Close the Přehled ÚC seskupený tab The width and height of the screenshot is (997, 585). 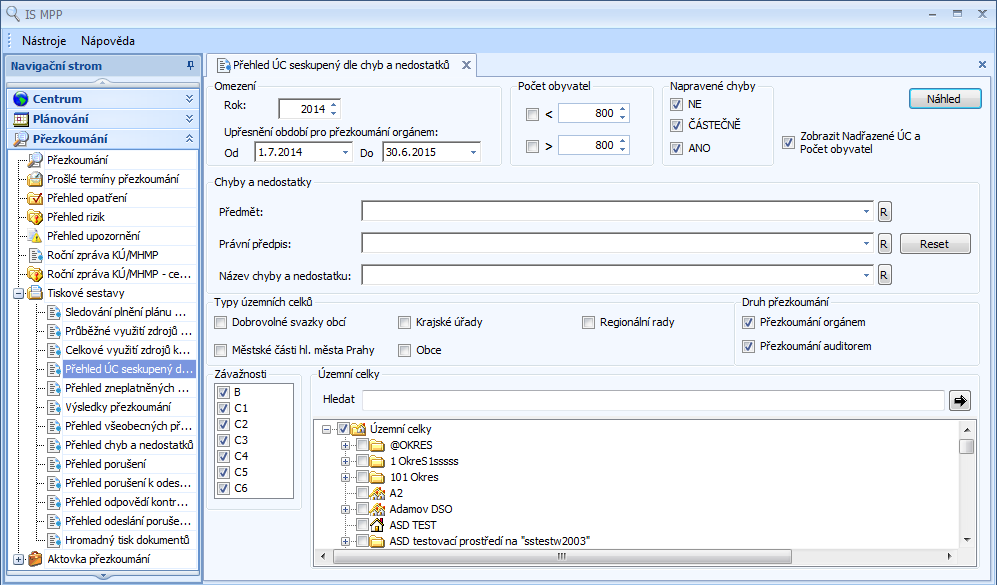coord(466,65)
